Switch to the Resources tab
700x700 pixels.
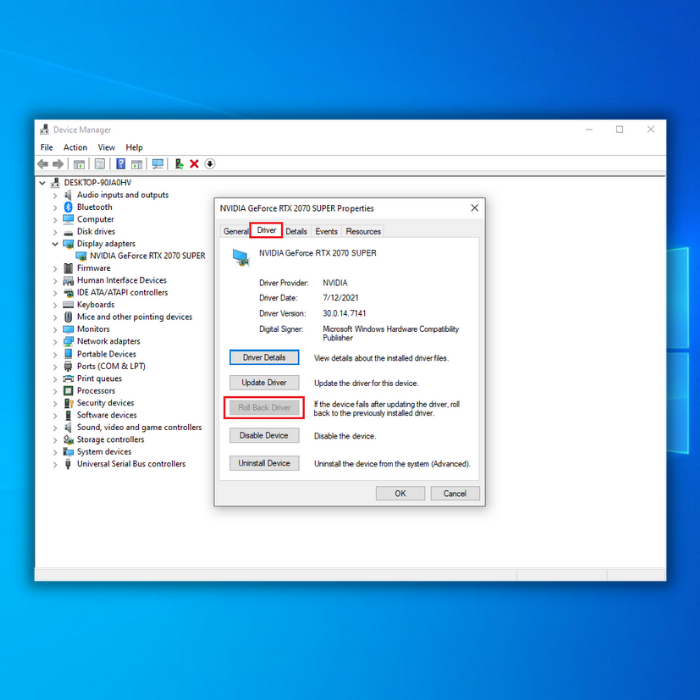tap(363, 231)
